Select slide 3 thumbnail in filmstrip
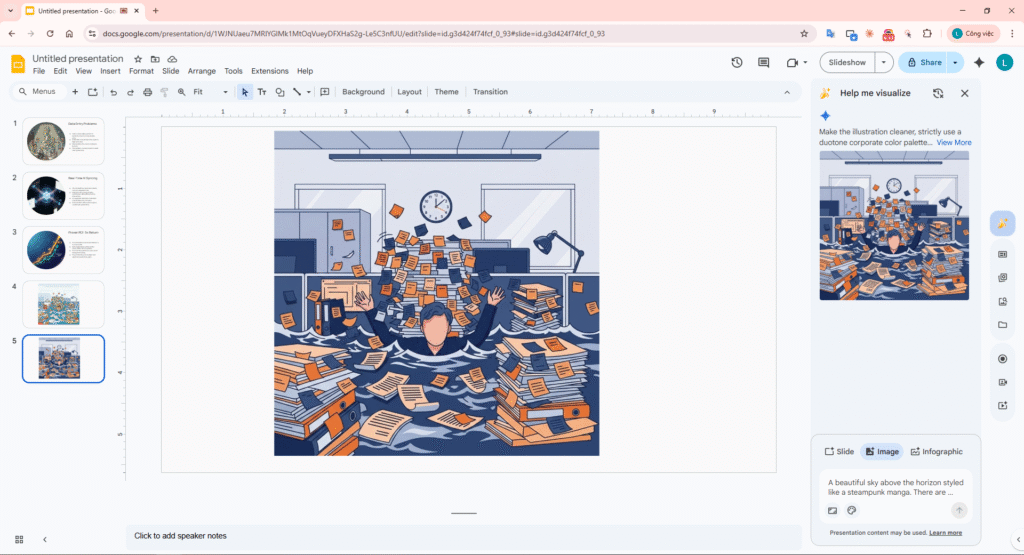The image size is (1024, 555). 63,250
